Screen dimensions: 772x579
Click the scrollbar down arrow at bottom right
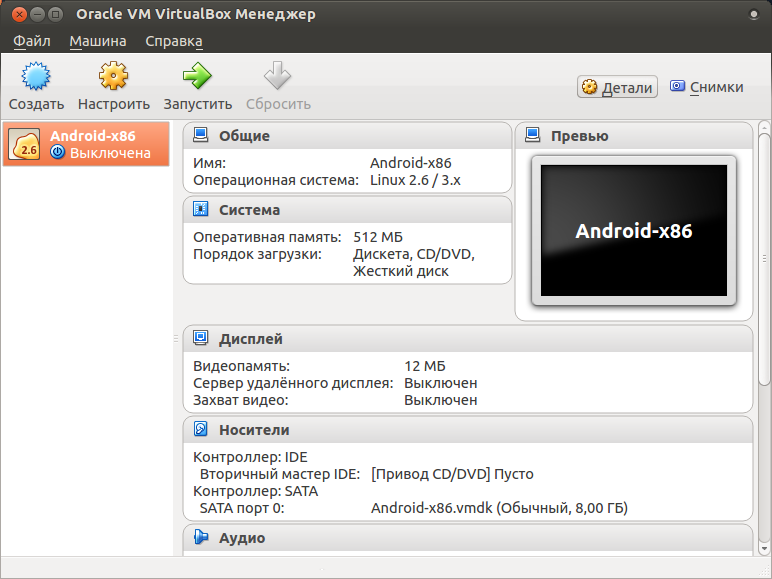click(x=764, y=548)
